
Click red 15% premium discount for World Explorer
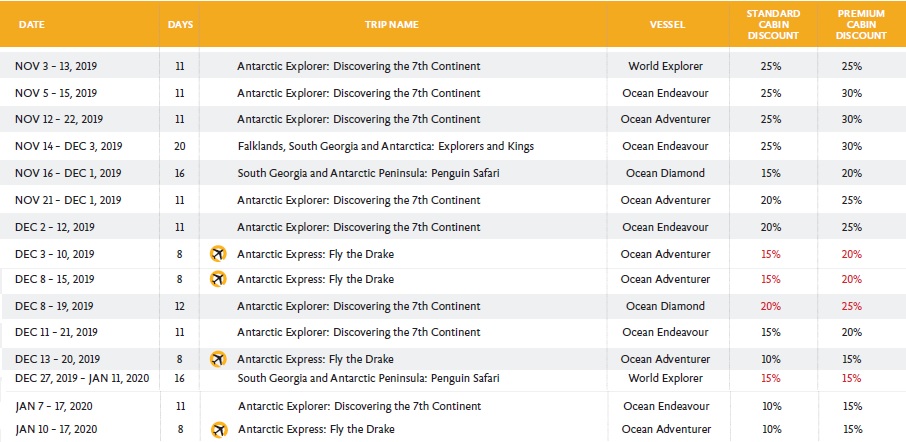coord(851,379)
